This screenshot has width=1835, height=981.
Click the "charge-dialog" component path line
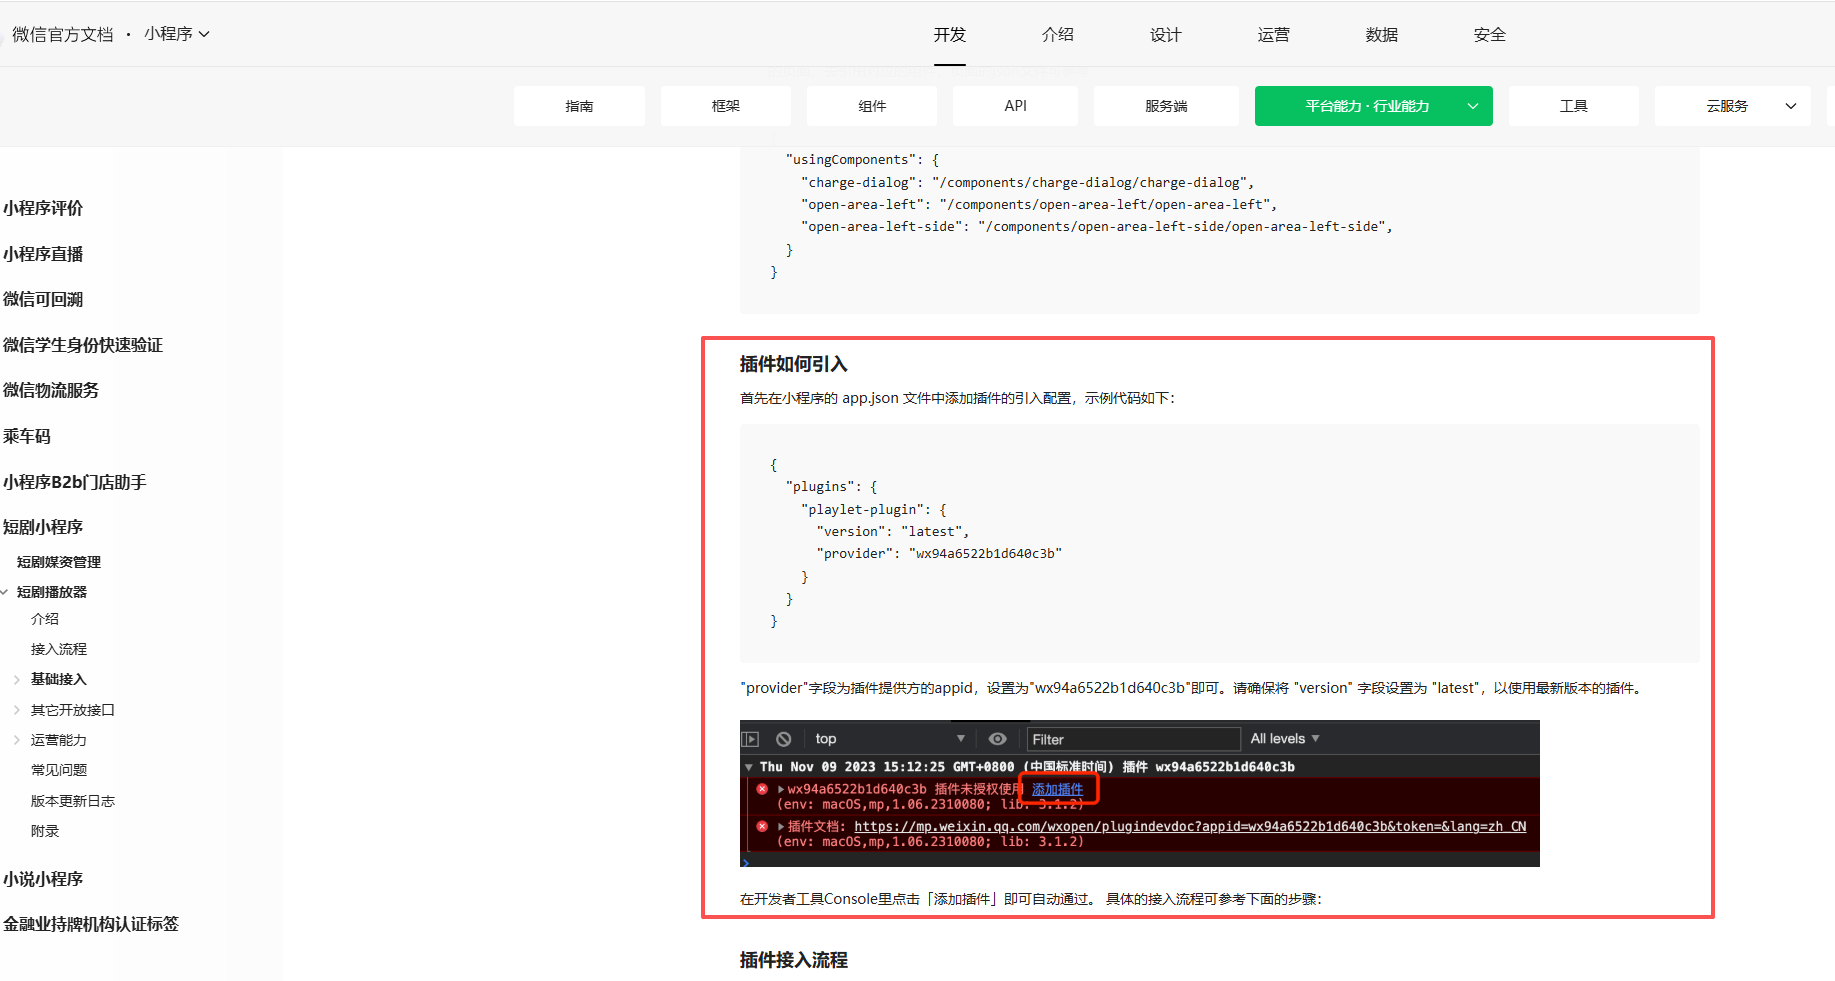click(1027, 183)
